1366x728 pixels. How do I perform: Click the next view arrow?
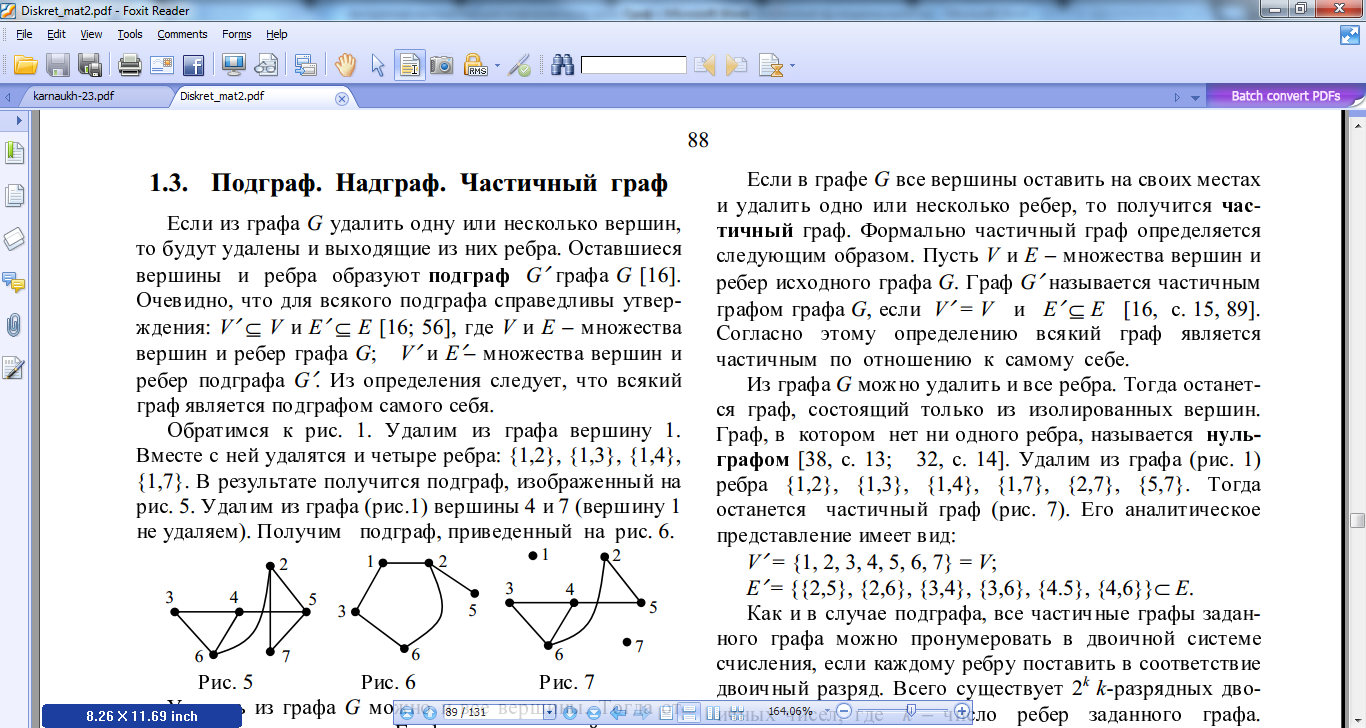point(641,712)
